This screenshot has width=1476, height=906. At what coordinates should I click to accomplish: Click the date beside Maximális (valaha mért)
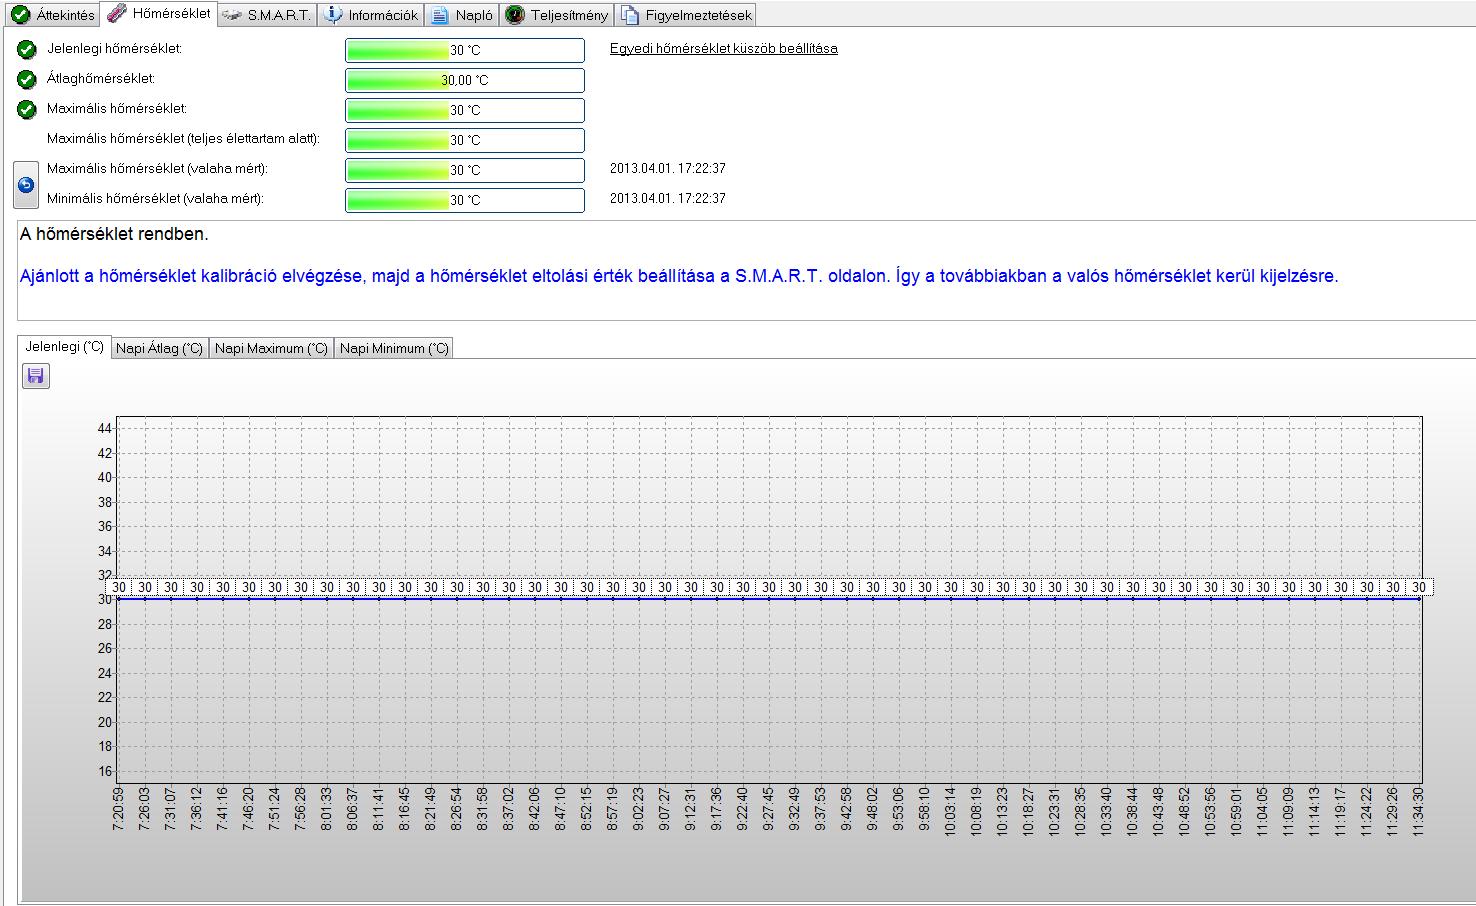tap(668, 169)
